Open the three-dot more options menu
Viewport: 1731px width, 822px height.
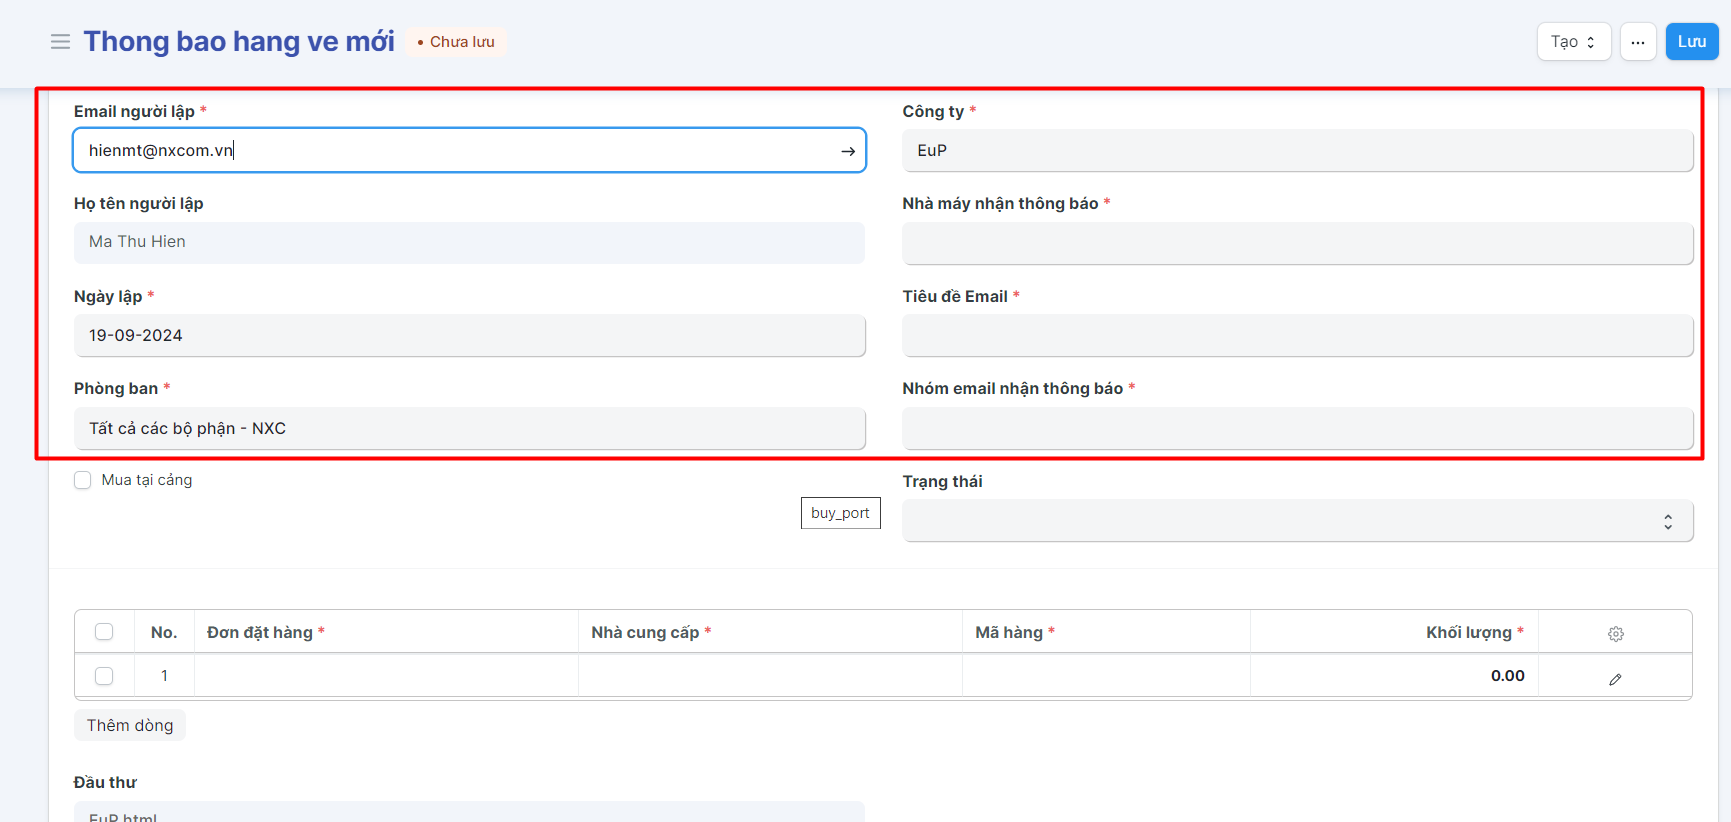click(1637, 42)
